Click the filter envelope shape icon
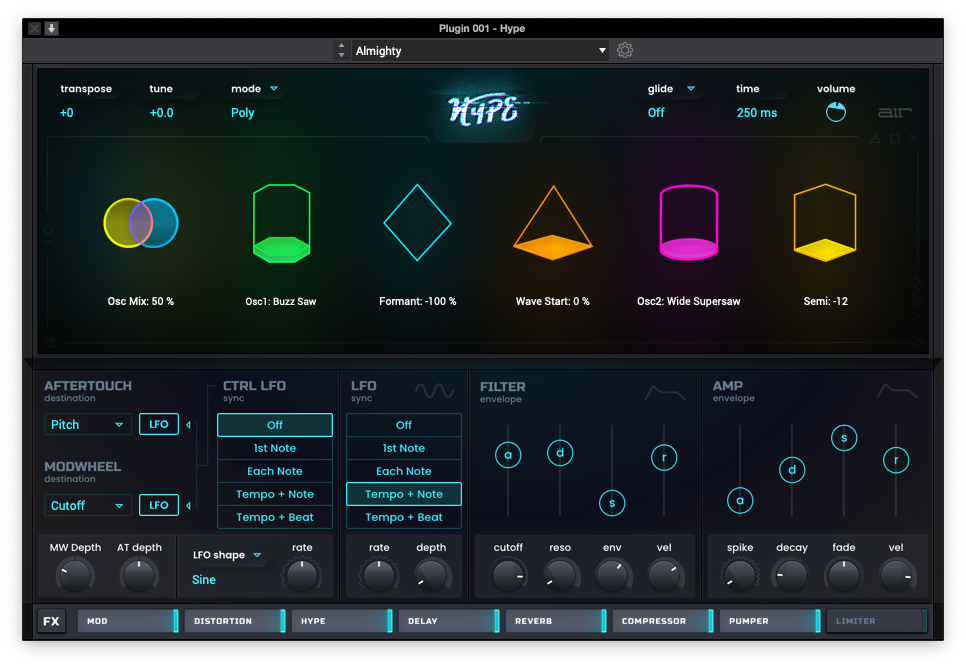This screenshot has width=966, height=667. 665,392
